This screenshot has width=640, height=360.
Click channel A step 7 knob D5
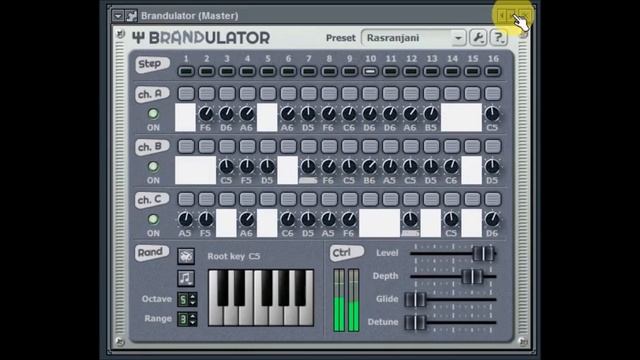click(308, 114)
